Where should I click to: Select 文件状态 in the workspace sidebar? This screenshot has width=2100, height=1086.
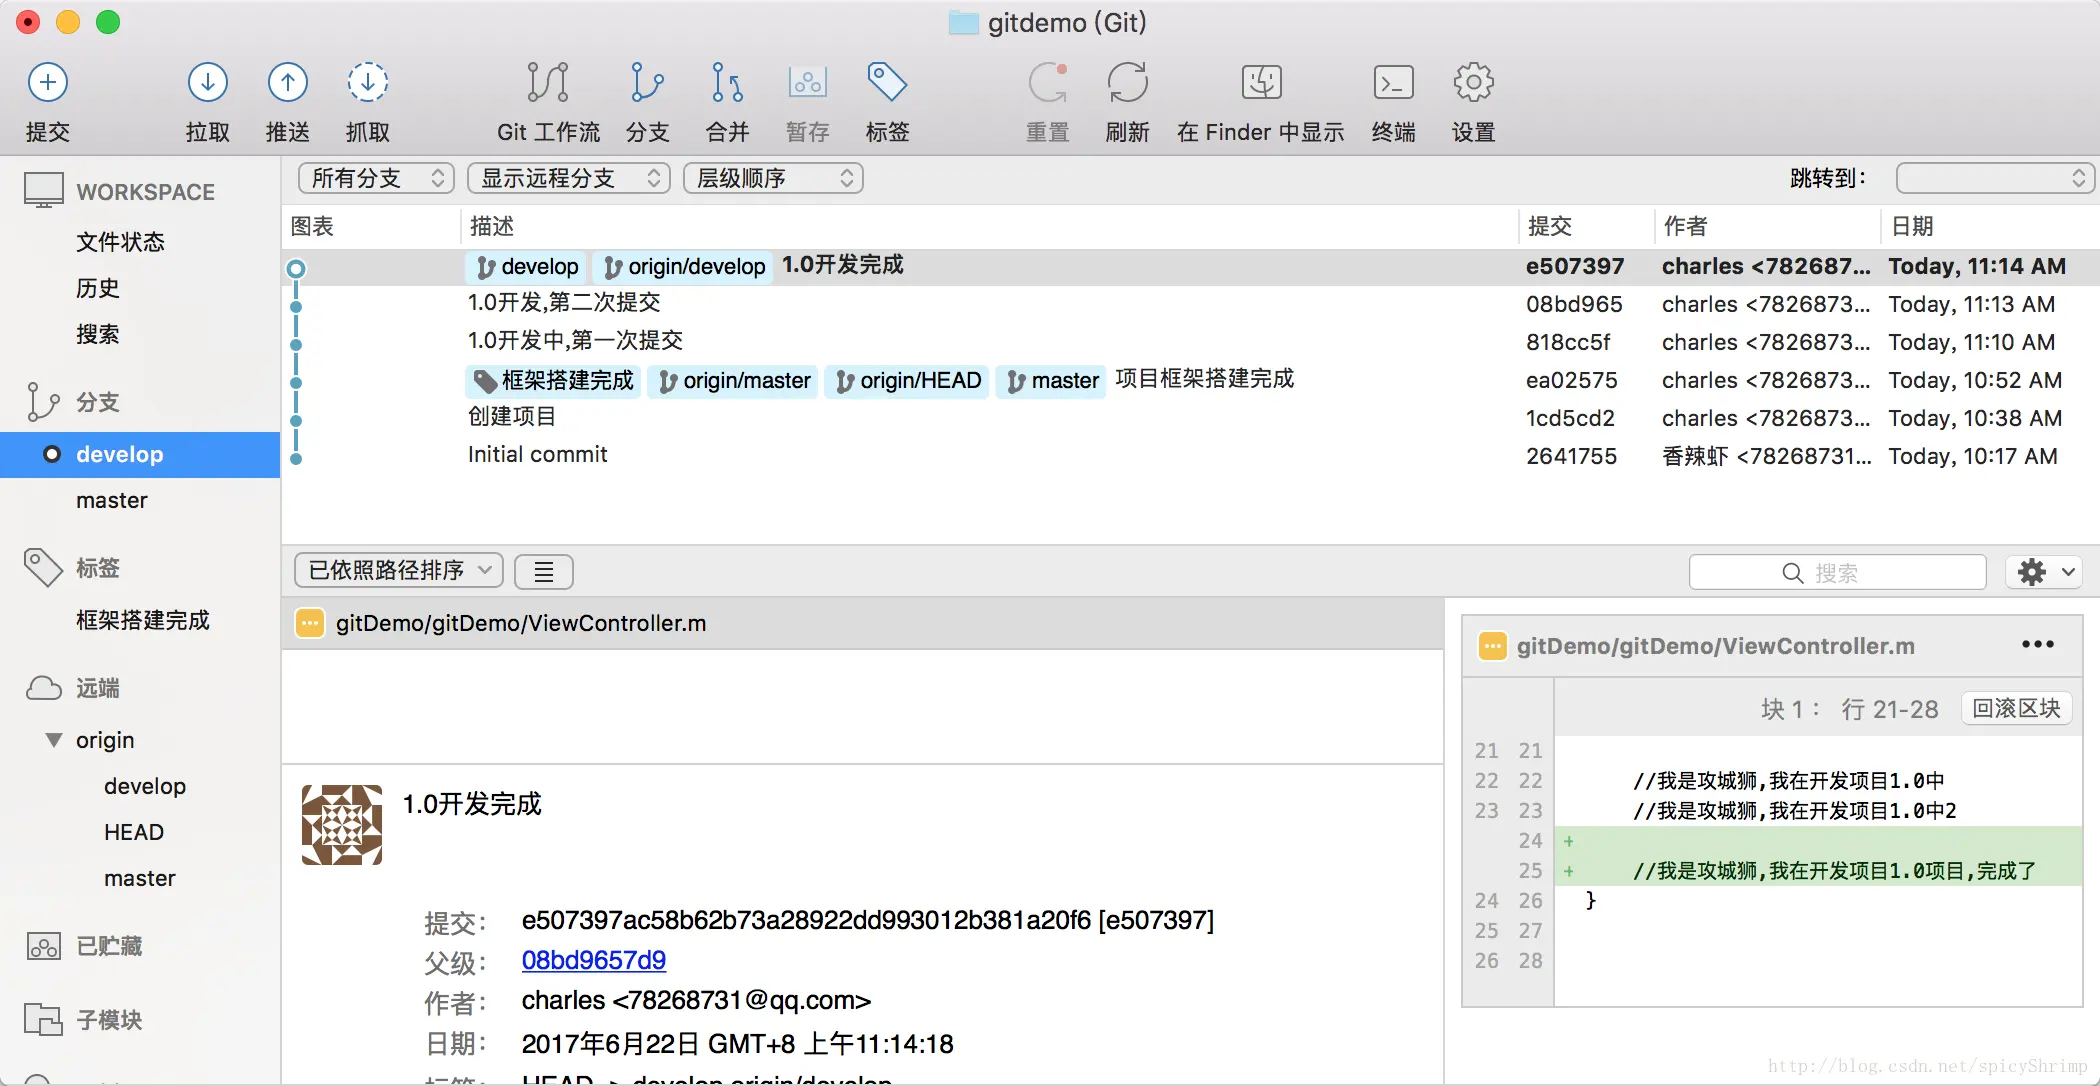120,242
